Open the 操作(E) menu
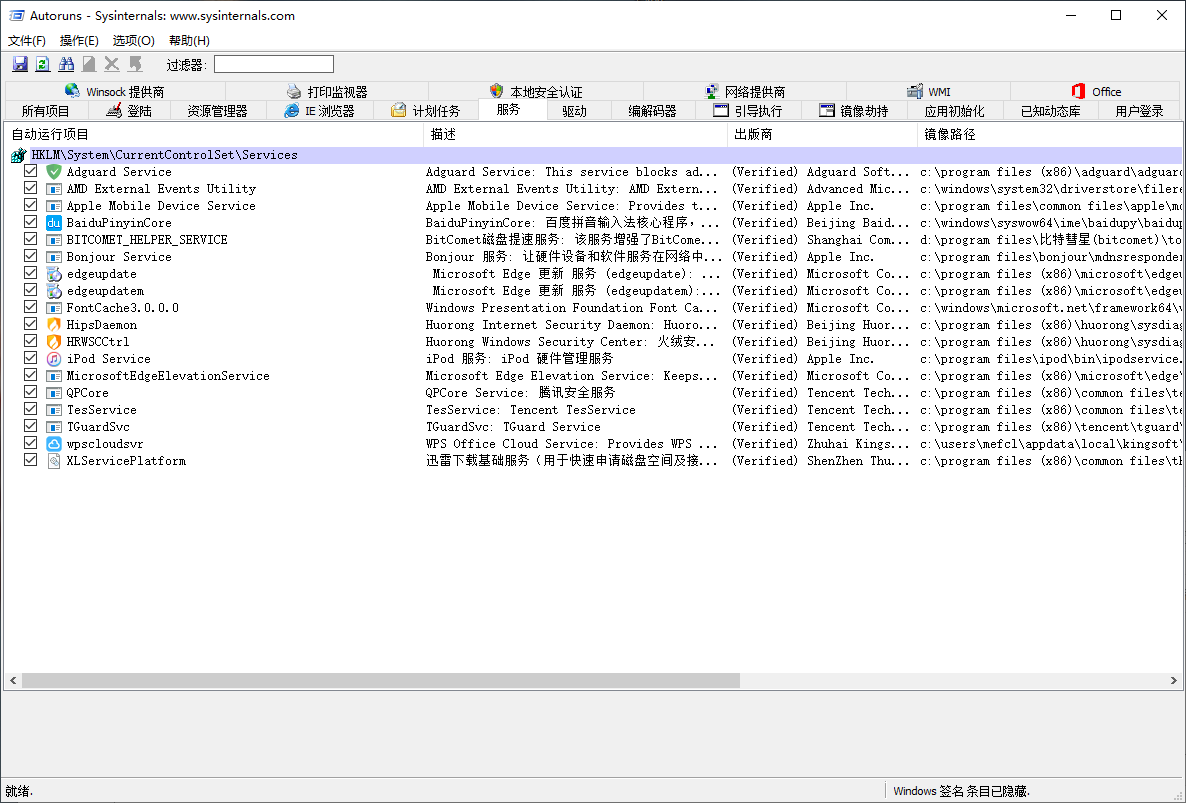1186x803 pixels. [79, 41]
